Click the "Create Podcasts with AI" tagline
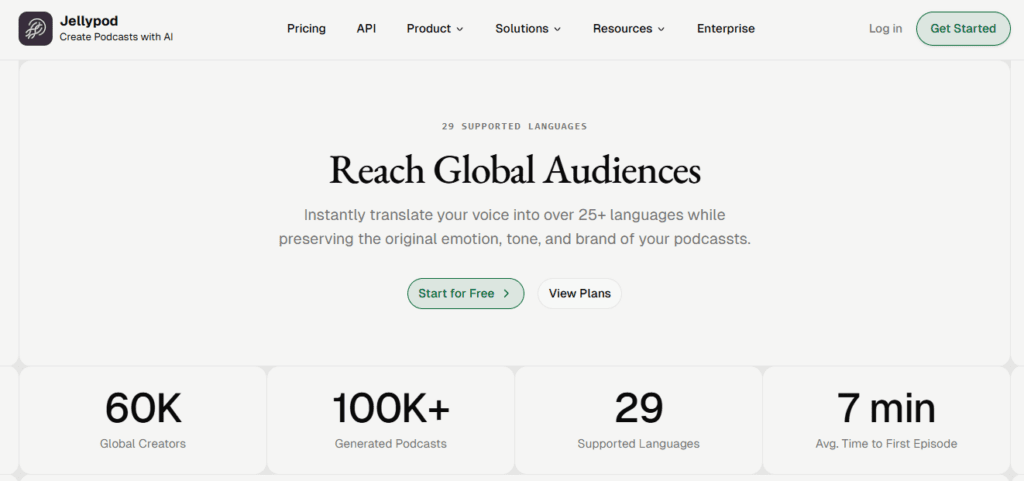Viewport: 1024px width, 481px height. pyautogui.click(x=116, y=37)
